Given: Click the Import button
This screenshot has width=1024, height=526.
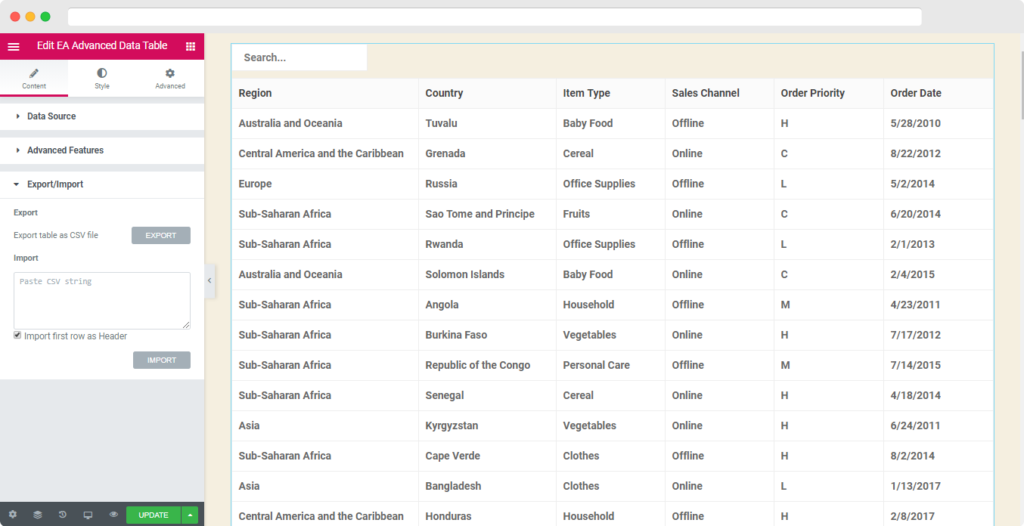Looking at the screenshot, I should pos(161,360).
